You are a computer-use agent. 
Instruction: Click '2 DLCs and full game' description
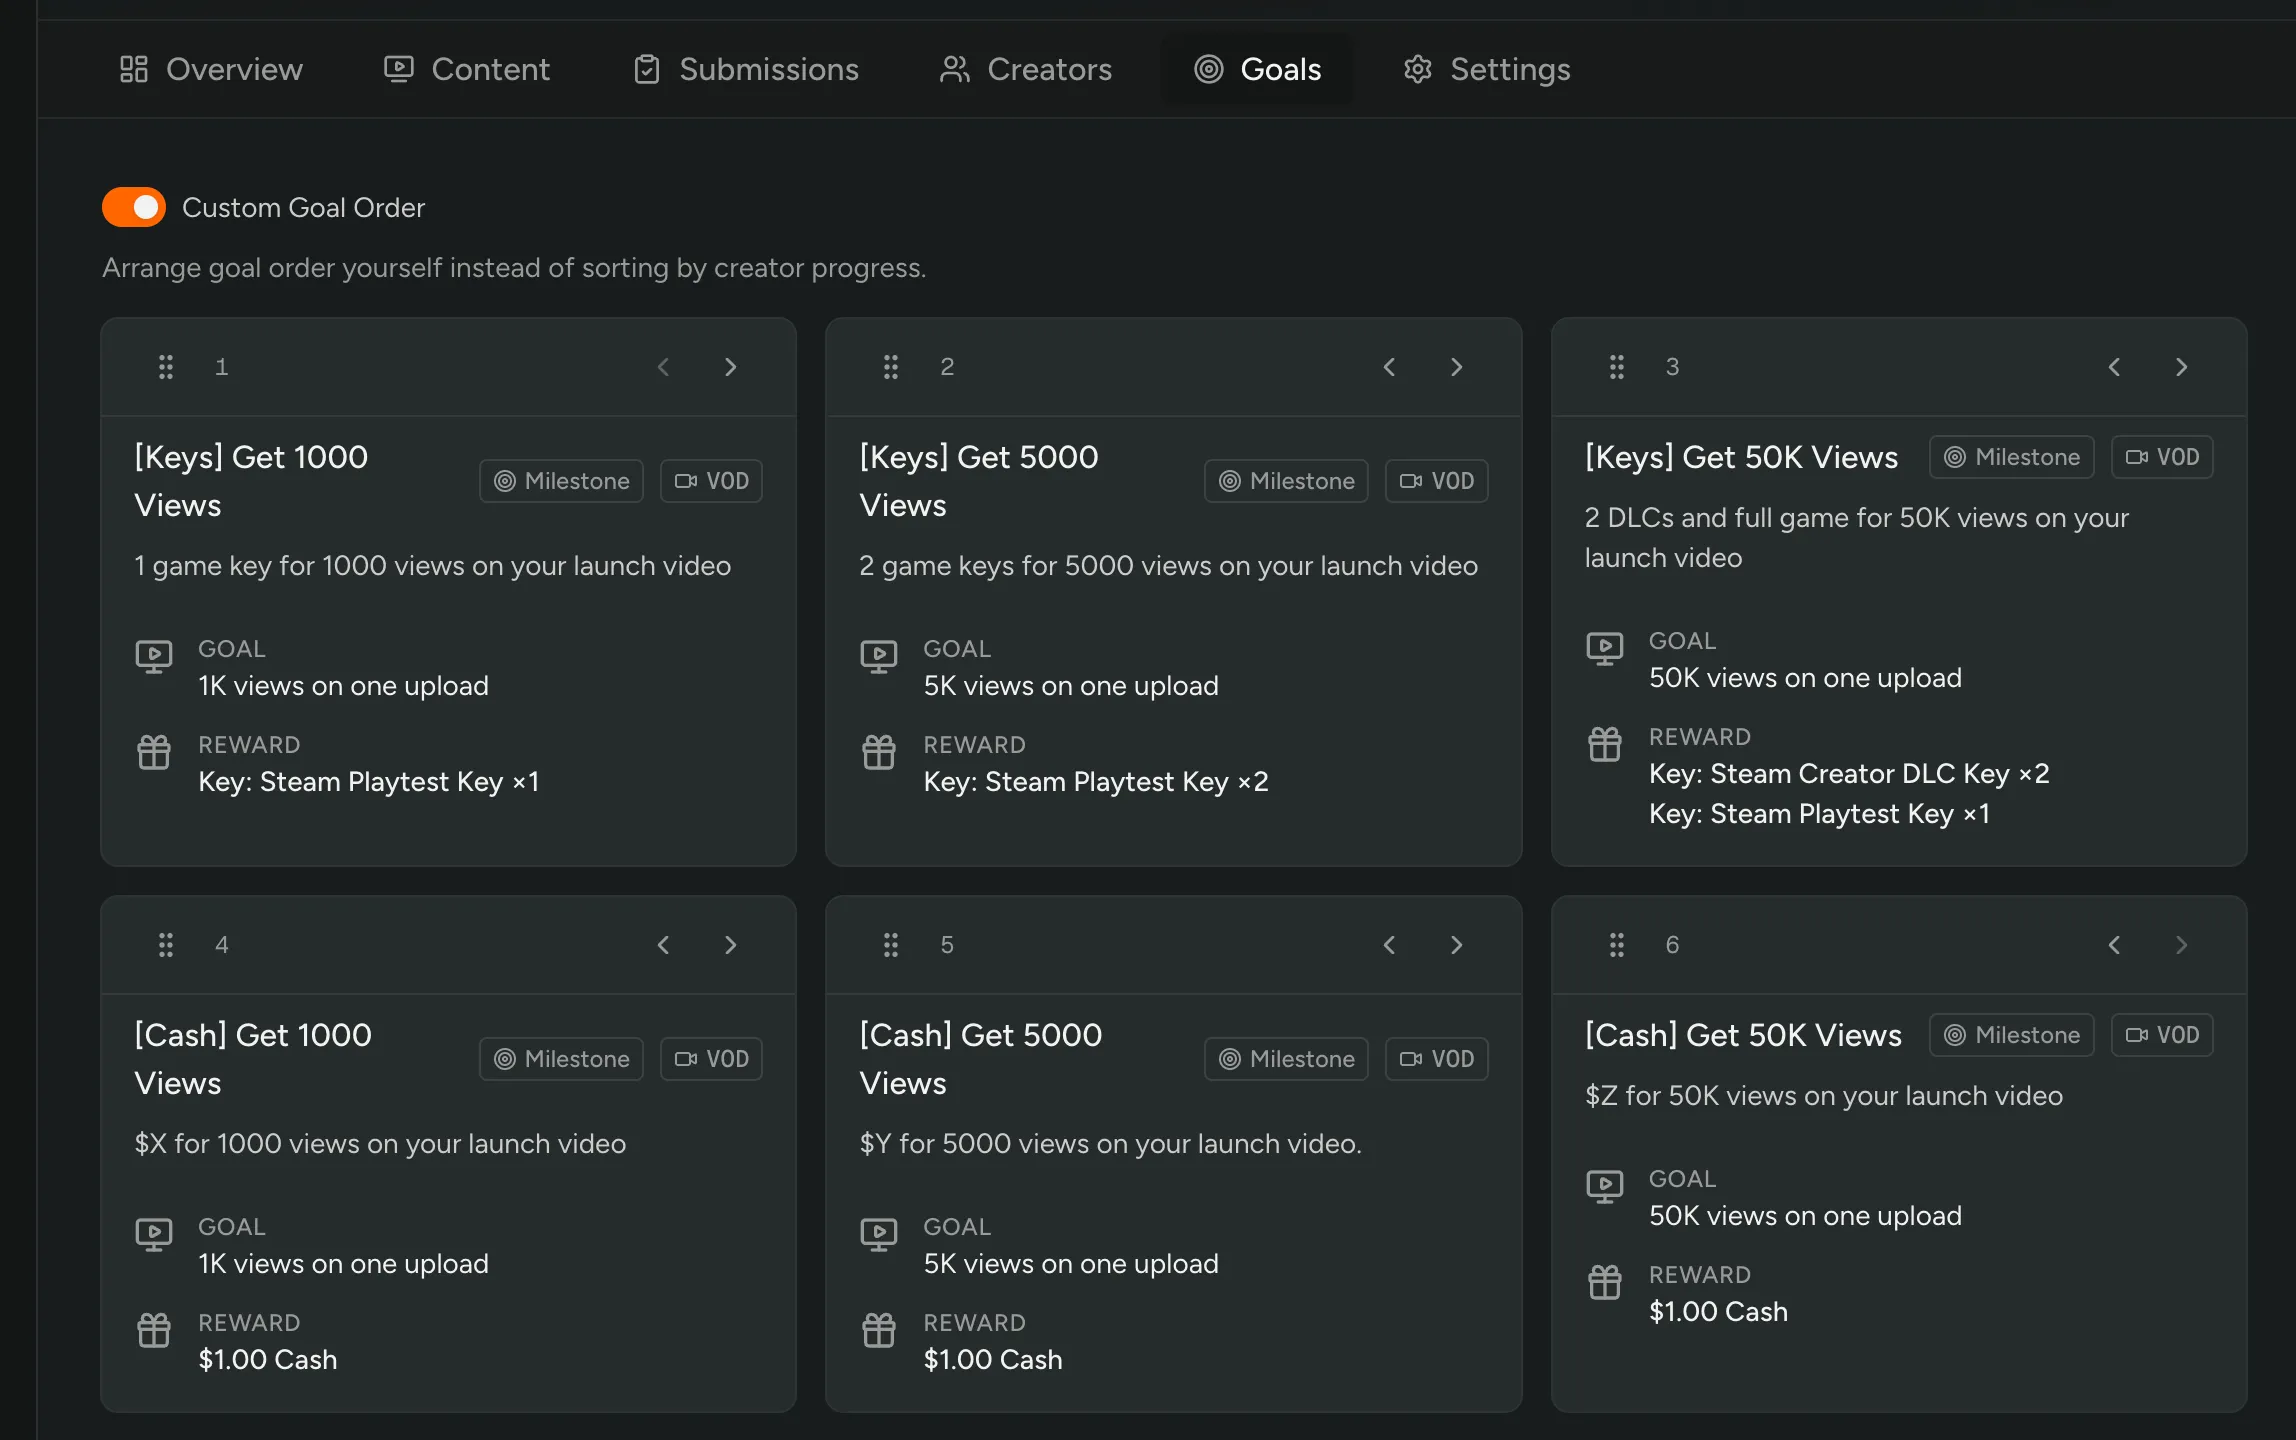pos(1857,537)
